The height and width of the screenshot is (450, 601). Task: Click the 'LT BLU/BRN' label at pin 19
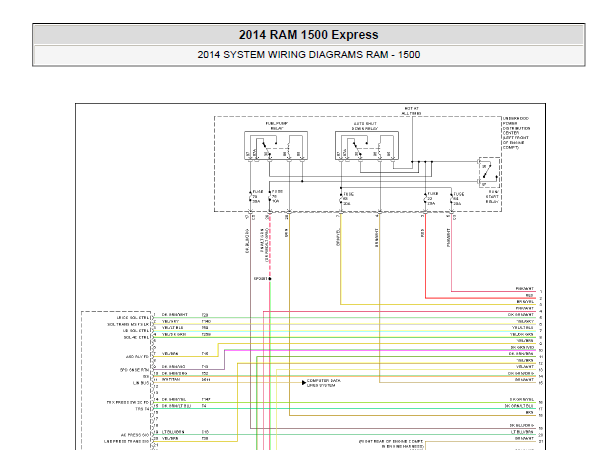(x=173, y=432)
